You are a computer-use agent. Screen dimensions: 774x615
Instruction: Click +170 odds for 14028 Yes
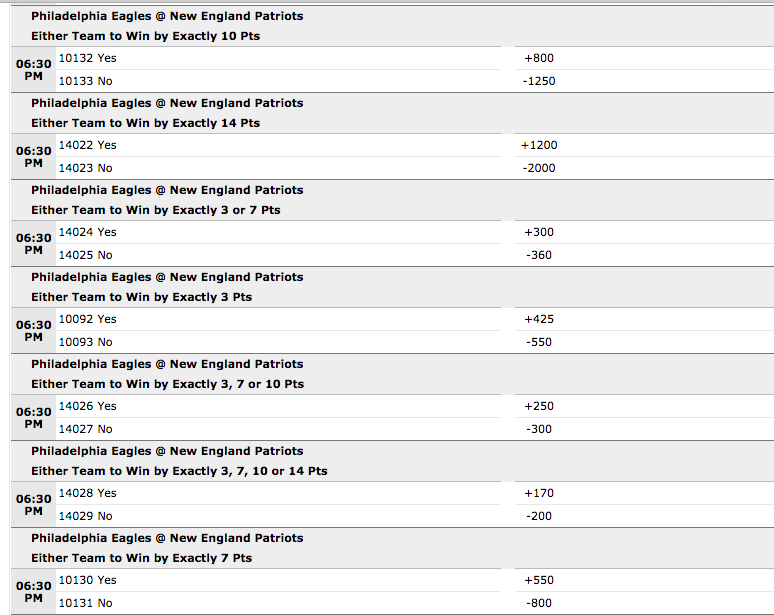coord(539,493)
